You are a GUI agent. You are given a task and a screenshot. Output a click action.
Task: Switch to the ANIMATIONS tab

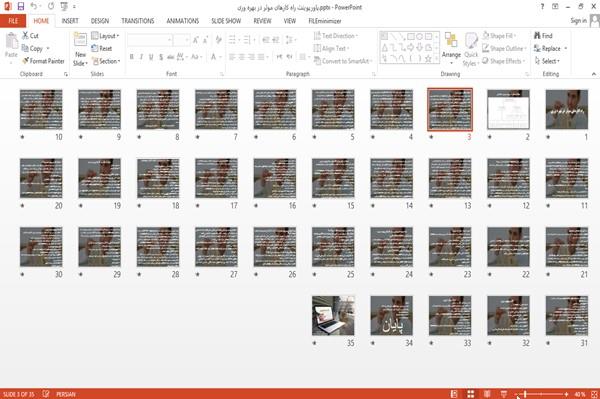183,21
